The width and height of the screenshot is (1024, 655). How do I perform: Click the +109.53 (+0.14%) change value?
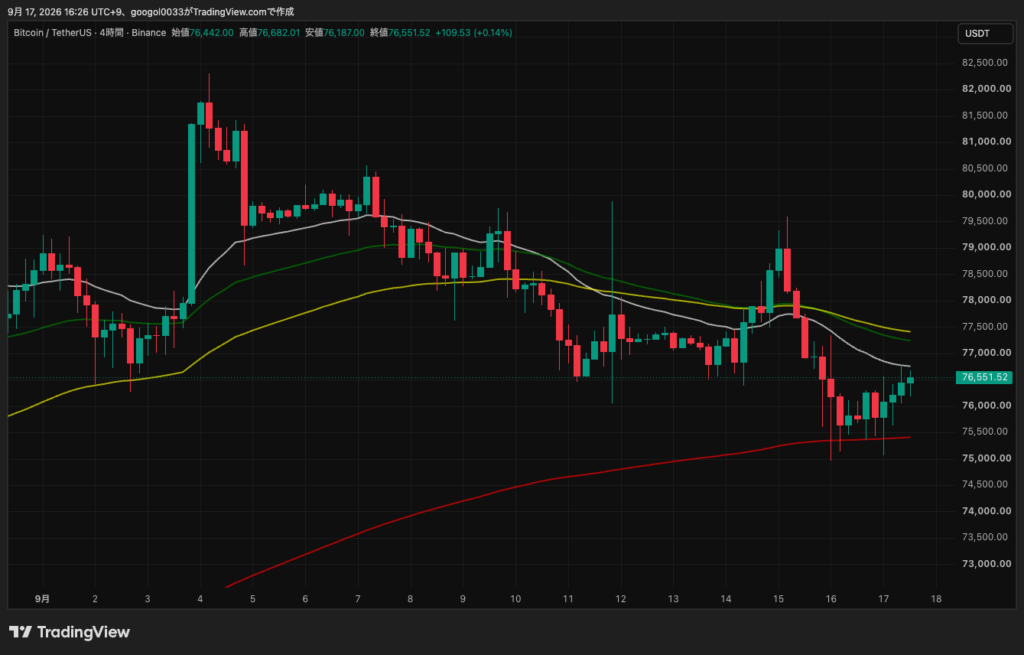pyautogui.click(x=473, y=33)
